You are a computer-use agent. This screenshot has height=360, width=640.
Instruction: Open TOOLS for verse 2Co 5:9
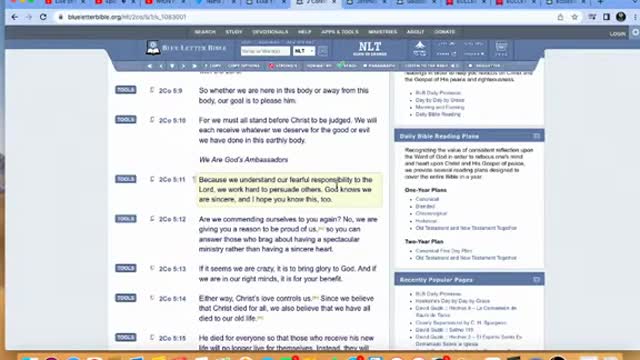click(126, 90)
